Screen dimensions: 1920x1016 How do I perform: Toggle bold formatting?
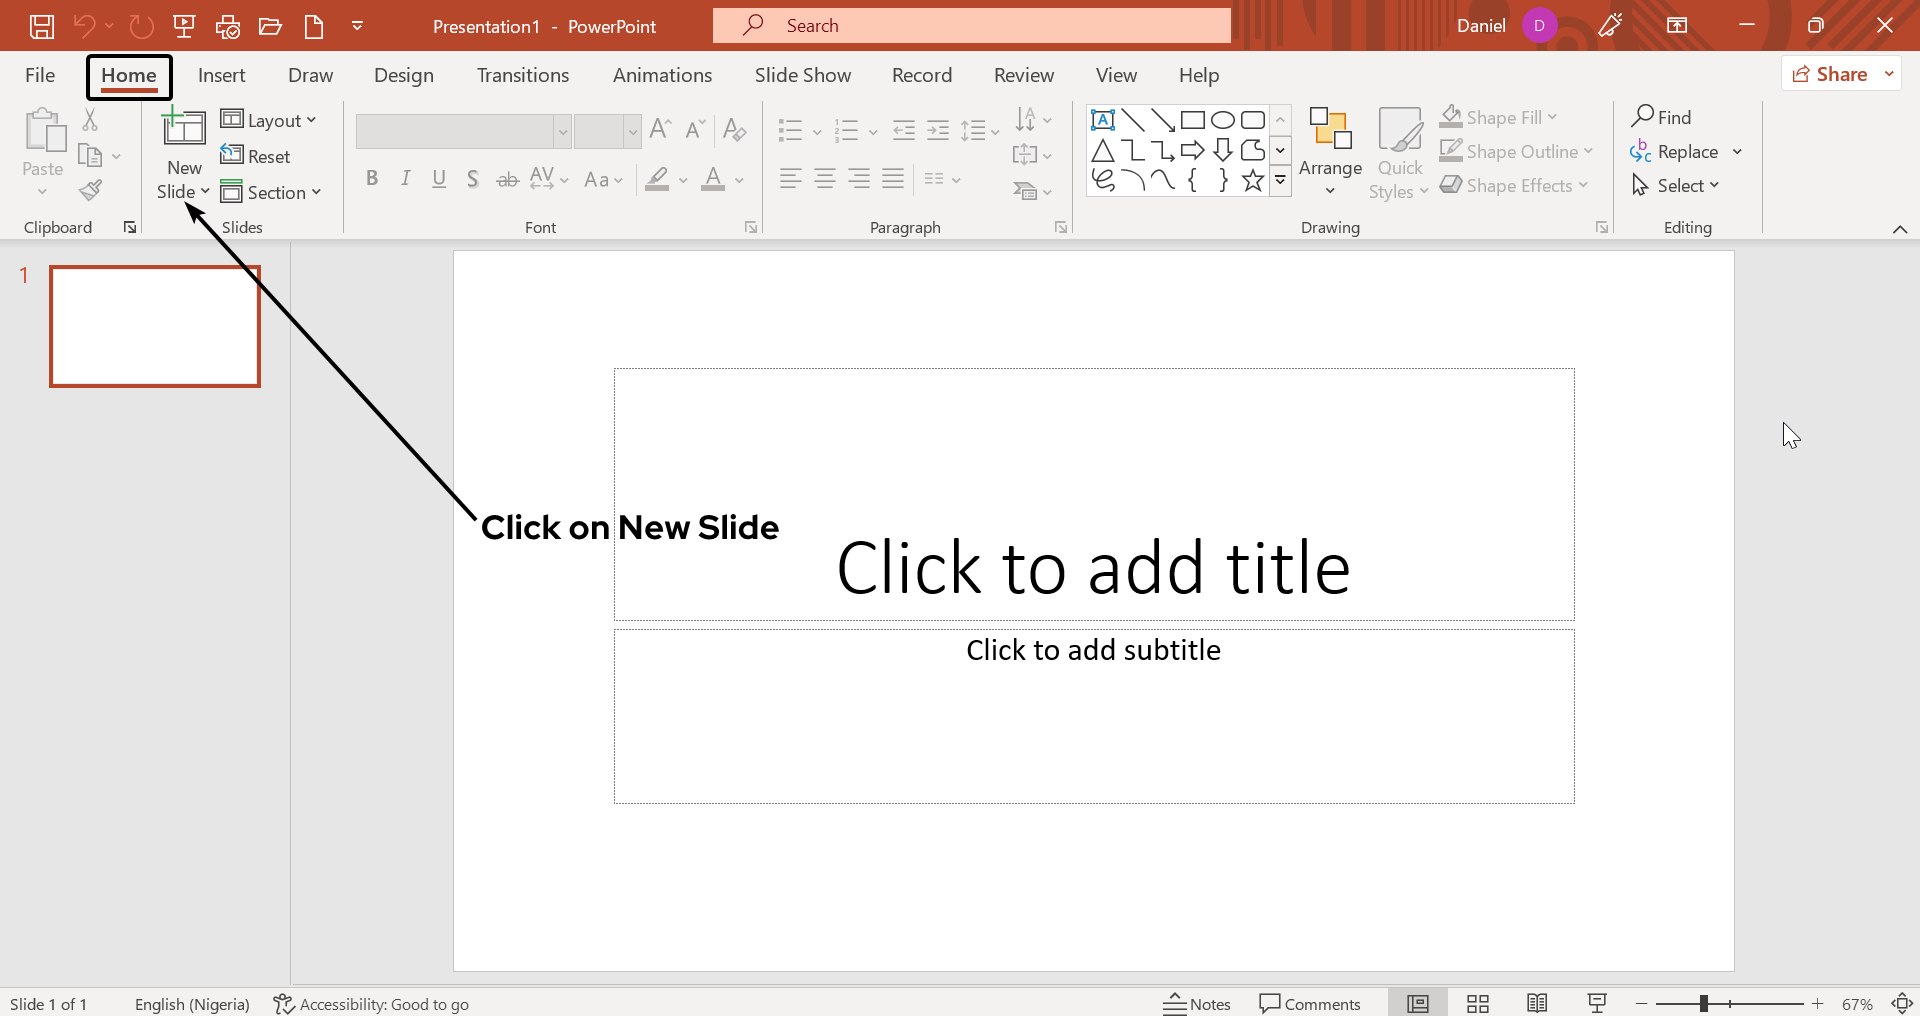372,178
